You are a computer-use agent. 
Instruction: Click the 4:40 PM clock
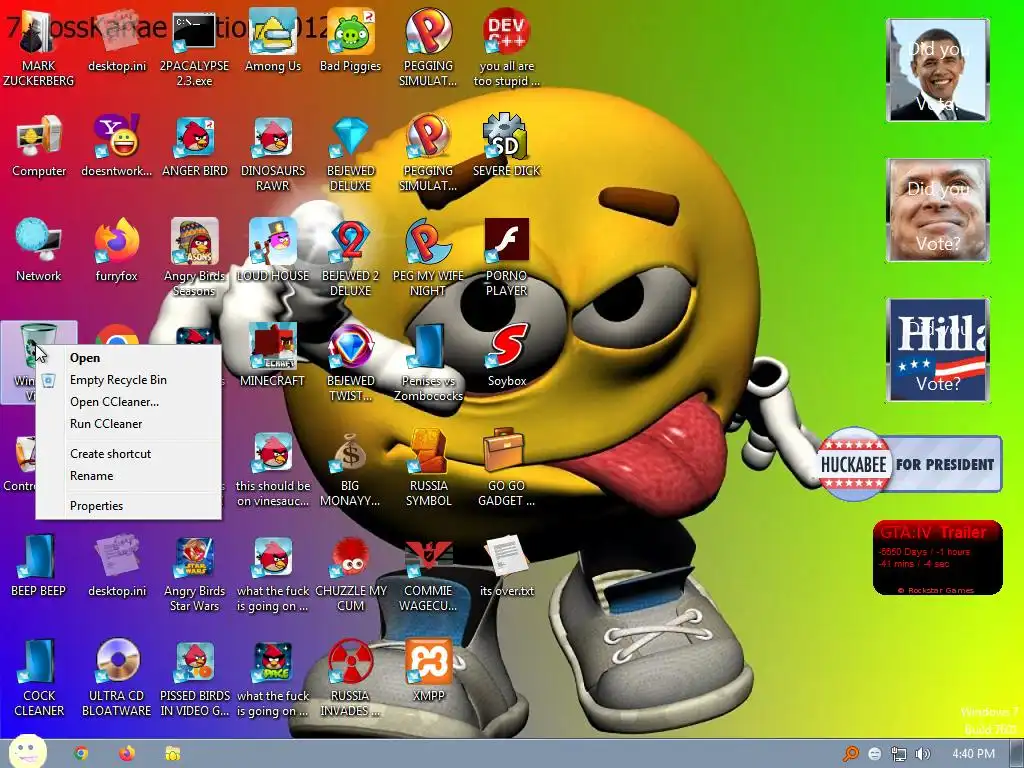point(974,754)
